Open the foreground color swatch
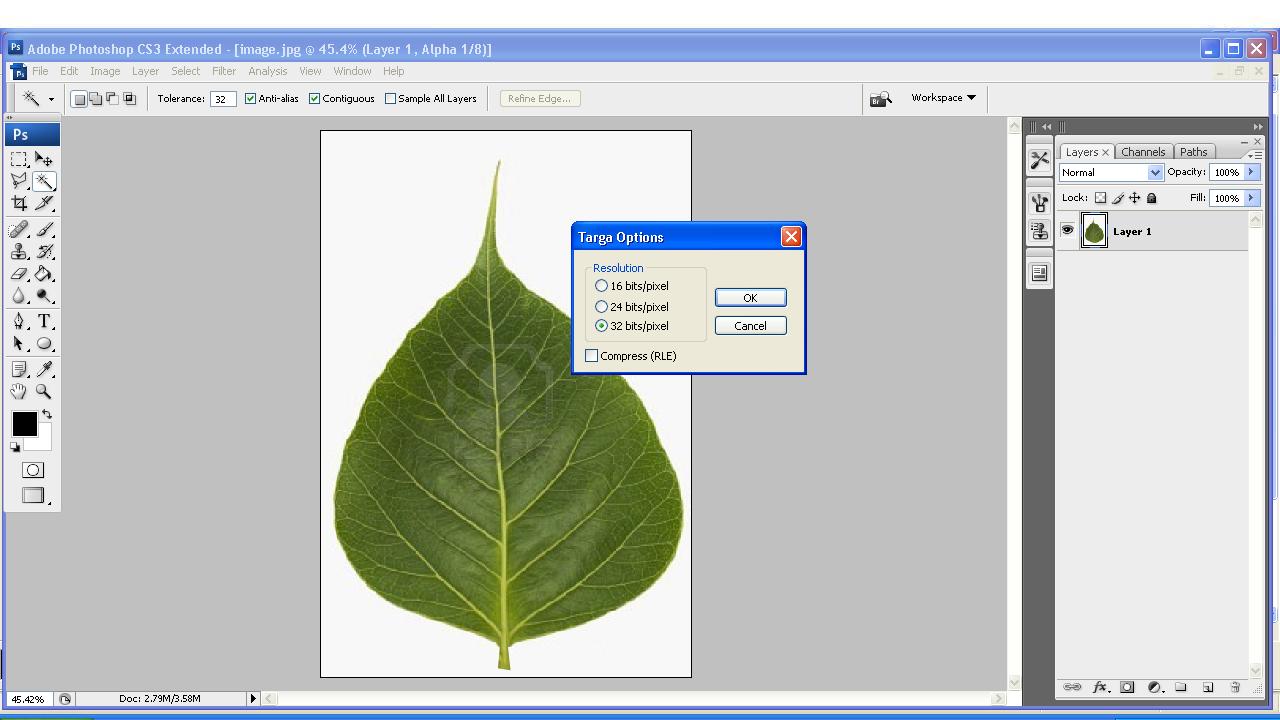Image resolution: width=1280 pixels, height=720 pixels. (25, 424)
